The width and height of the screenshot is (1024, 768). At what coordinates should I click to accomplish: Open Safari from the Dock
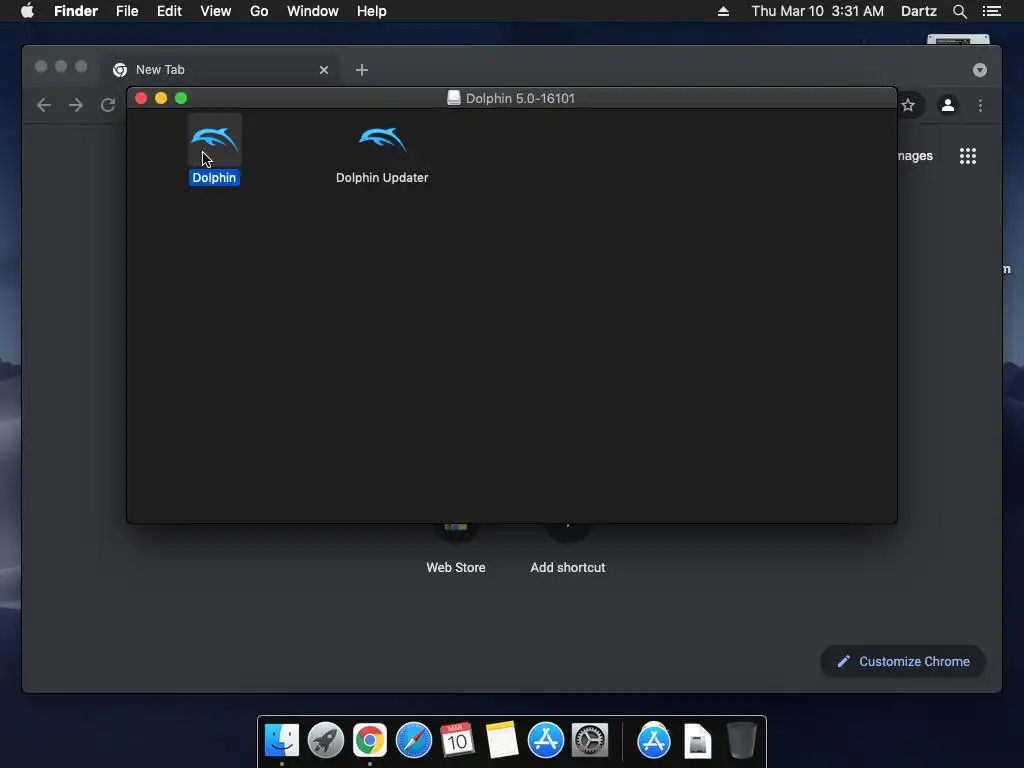414,740
